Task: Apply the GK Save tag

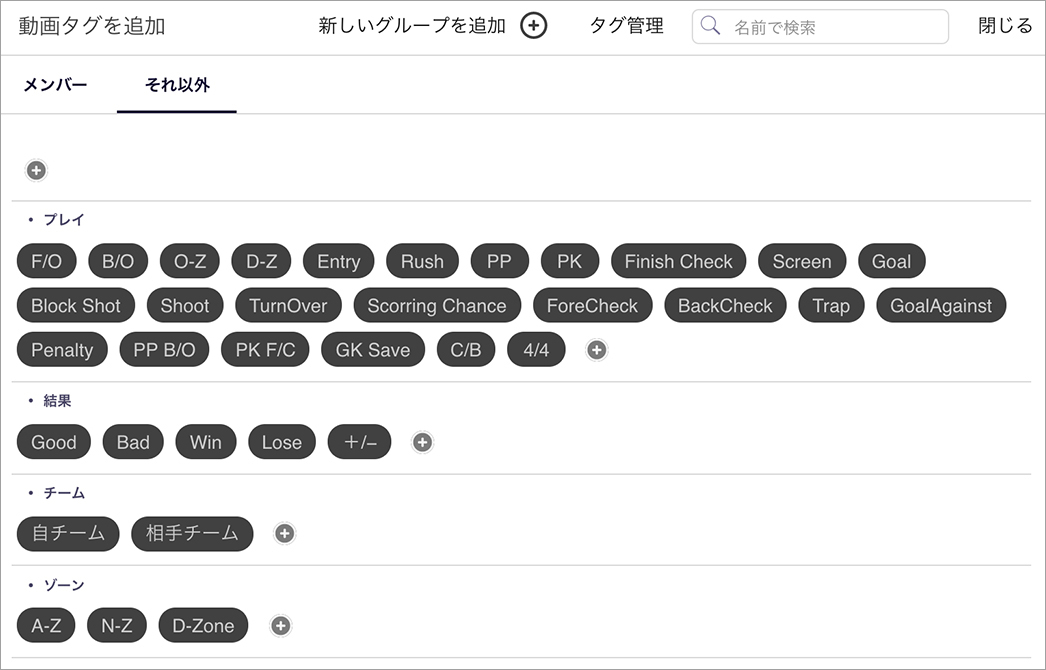Action: click(373, 349)
